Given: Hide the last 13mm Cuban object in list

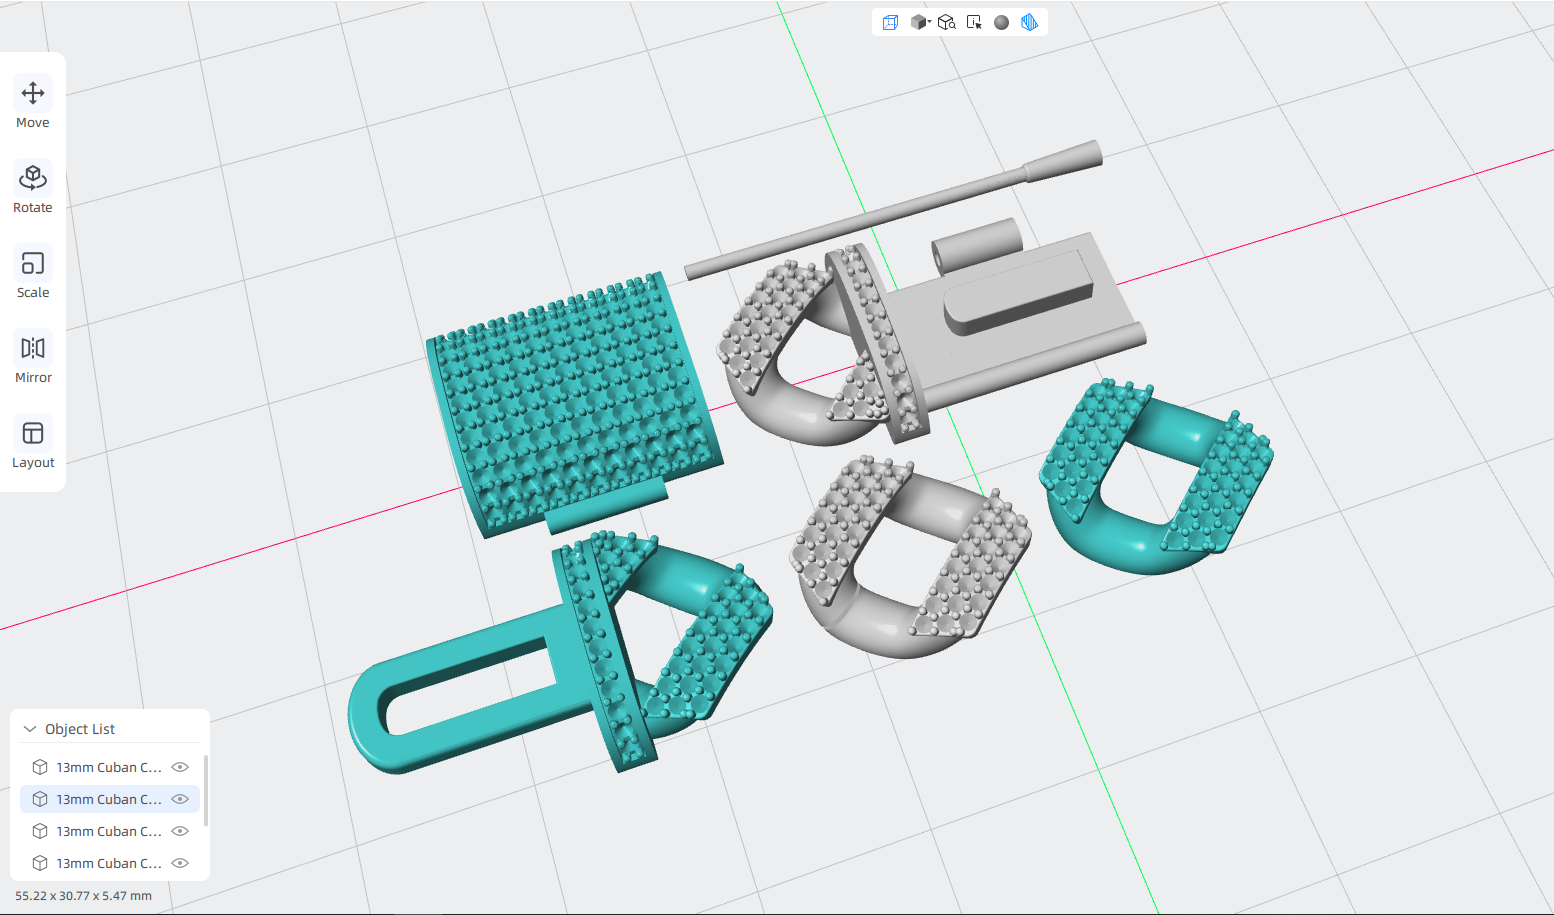Looking at the screenshot, I should [180, 863].
